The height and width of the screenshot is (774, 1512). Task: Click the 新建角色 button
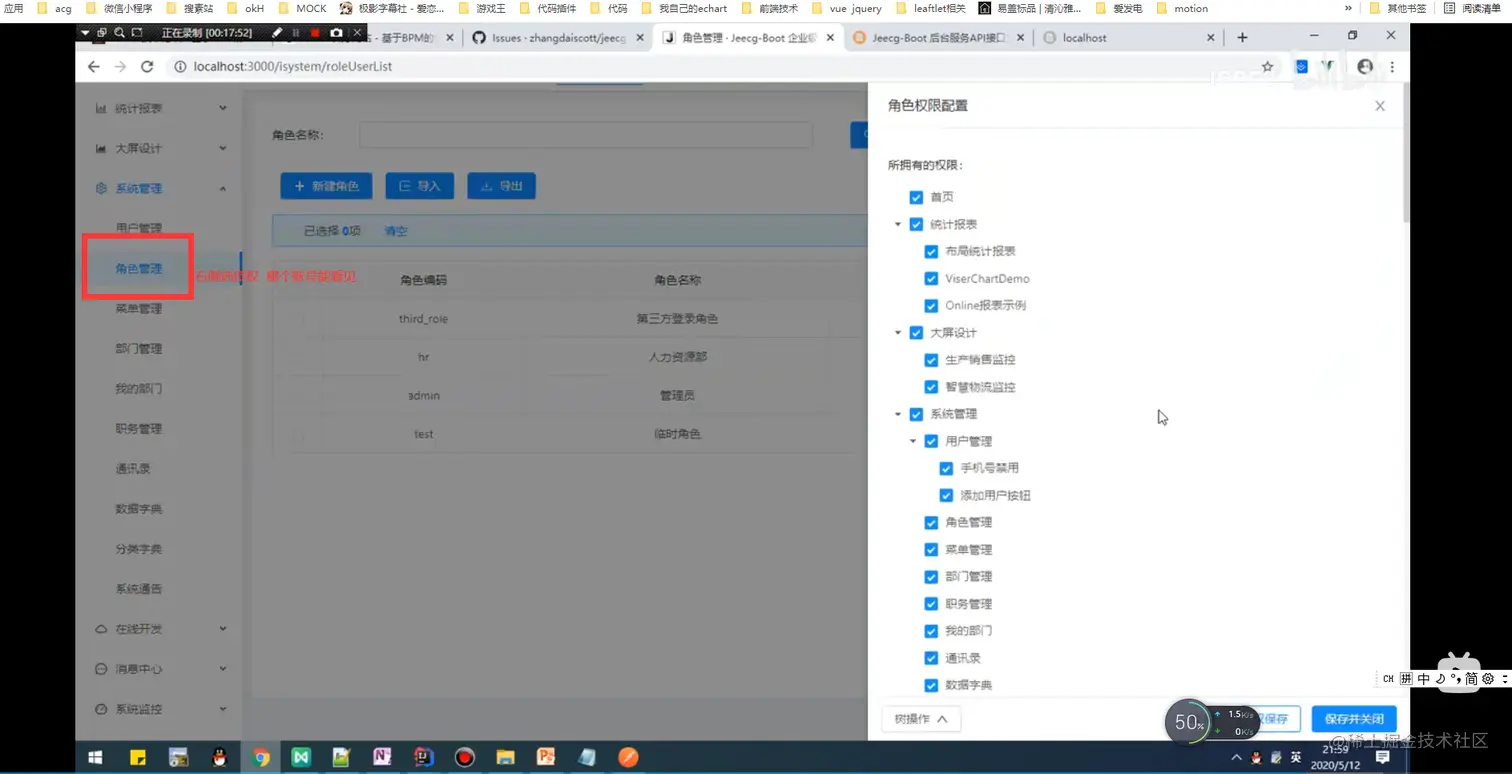327,185
